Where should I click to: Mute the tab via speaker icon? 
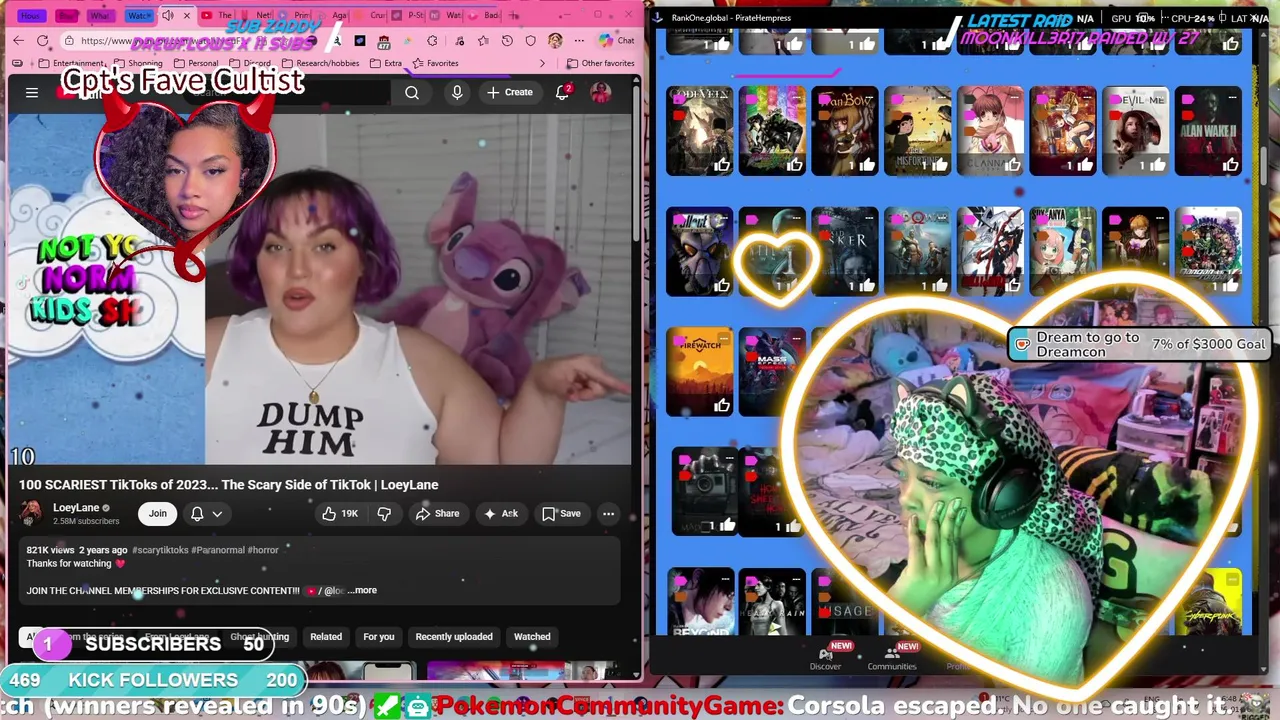click(168, 16)
